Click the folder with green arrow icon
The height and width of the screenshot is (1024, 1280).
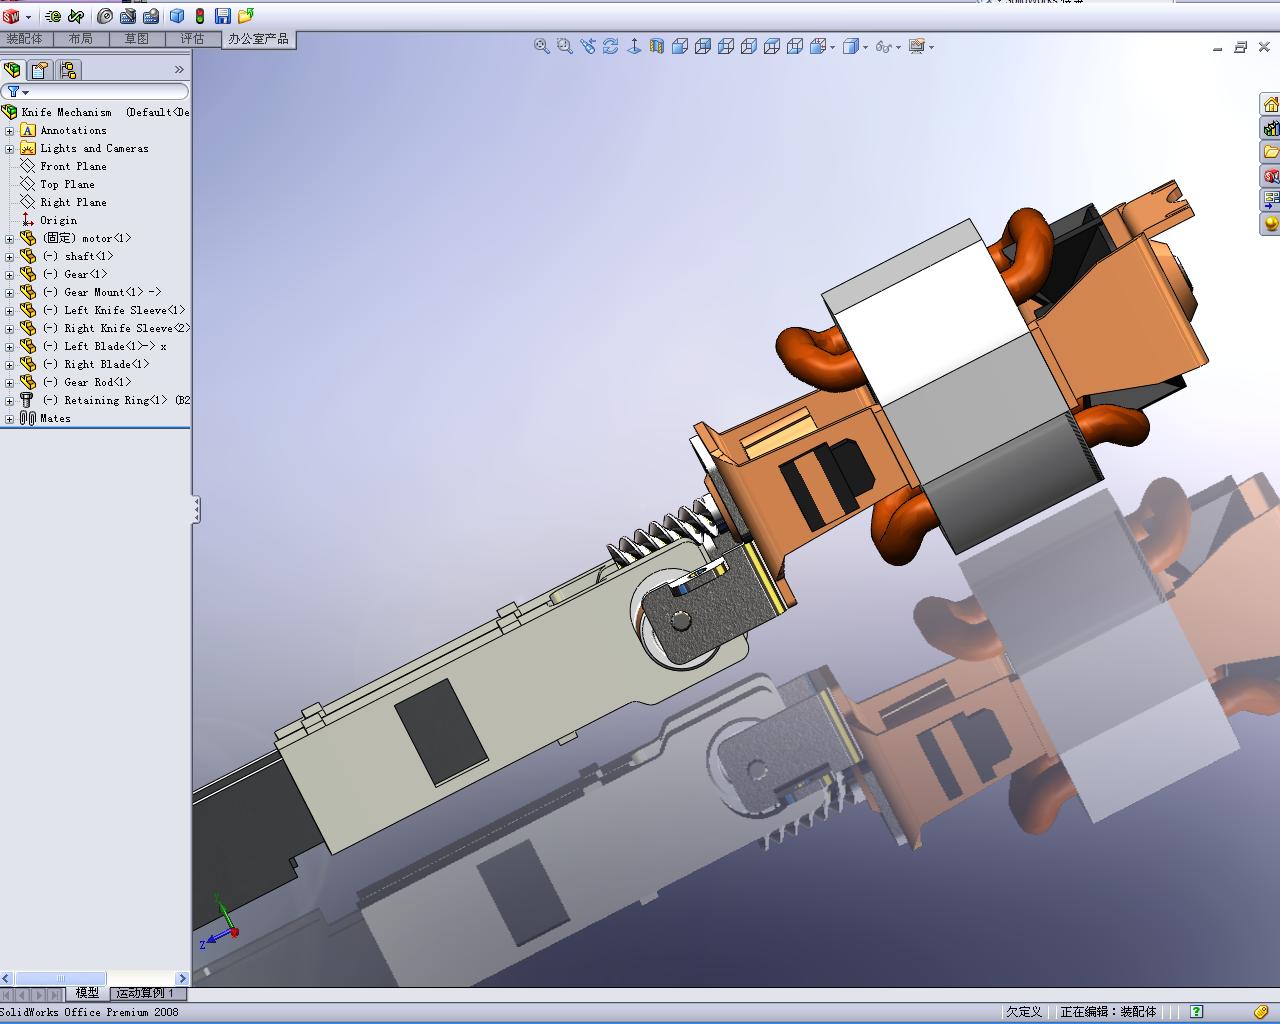[246, 16]
